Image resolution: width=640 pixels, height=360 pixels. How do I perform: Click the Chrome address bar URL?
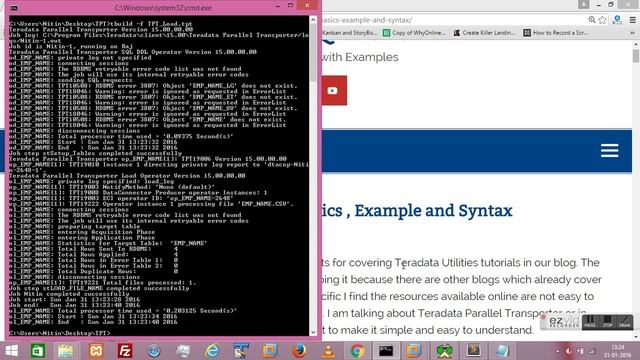367,20
